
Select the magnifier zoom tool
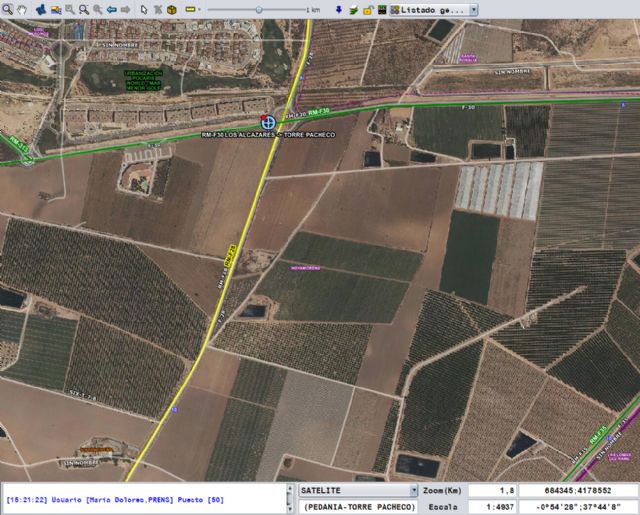pyautogui.click(x=8, y=9)
